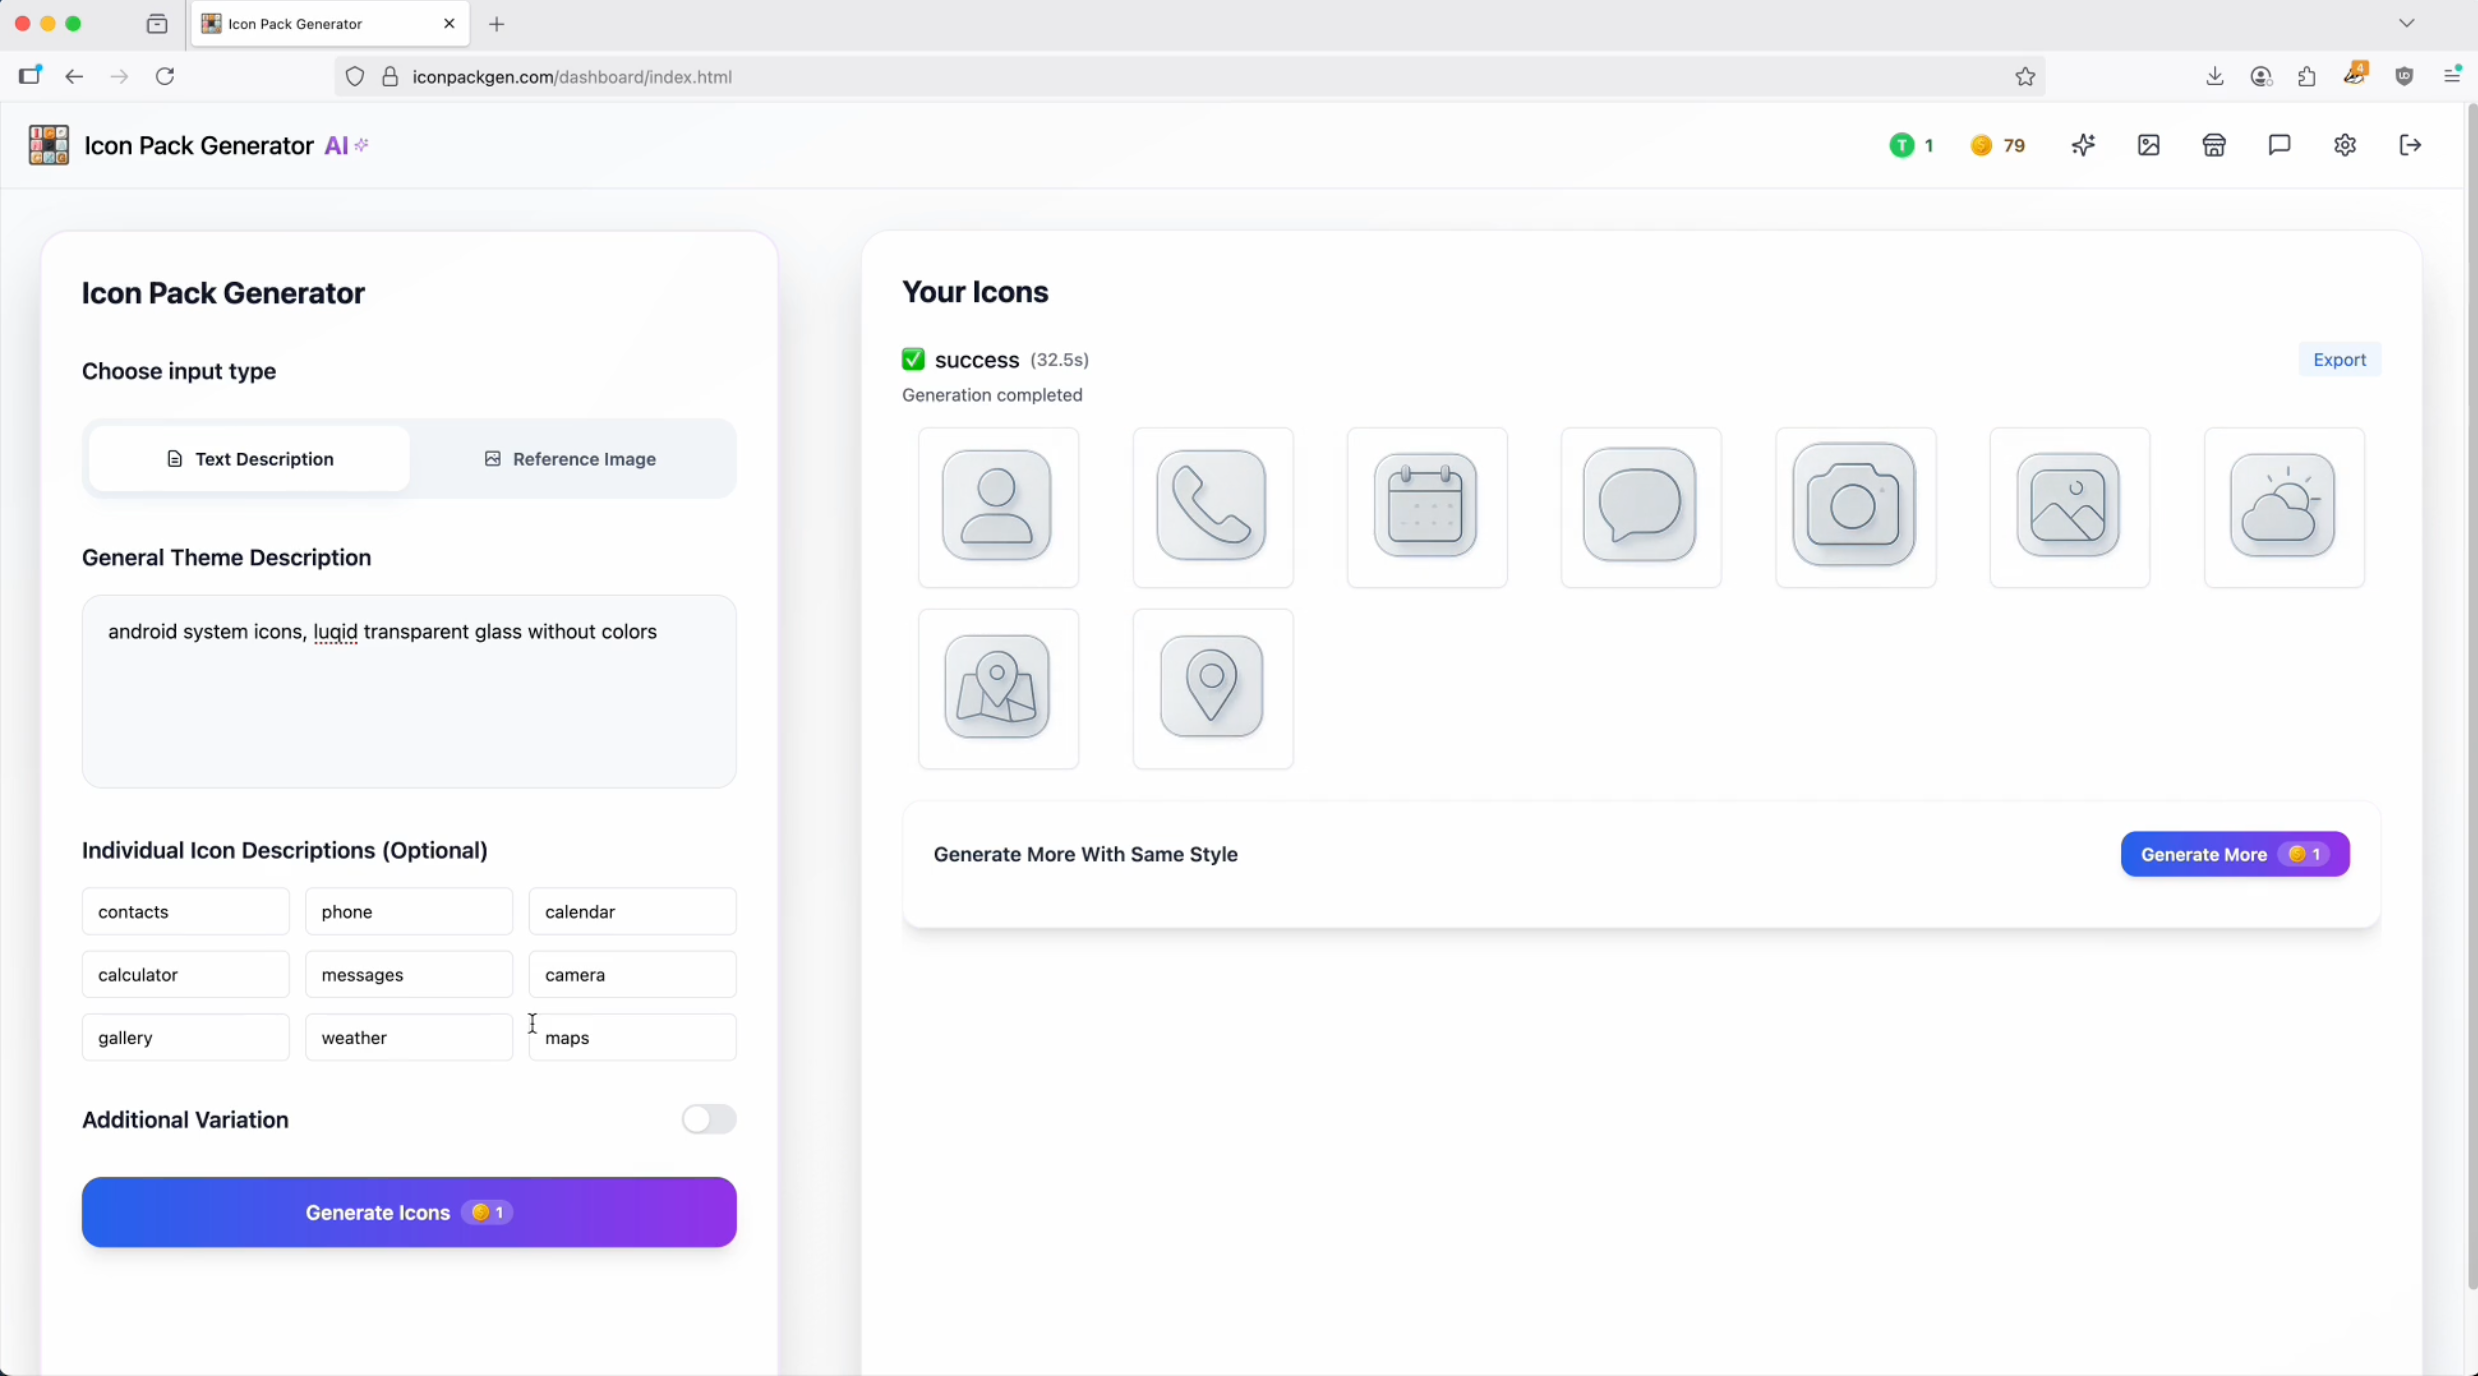Select the generated weather icon thumbnail

pos(2283,507)
